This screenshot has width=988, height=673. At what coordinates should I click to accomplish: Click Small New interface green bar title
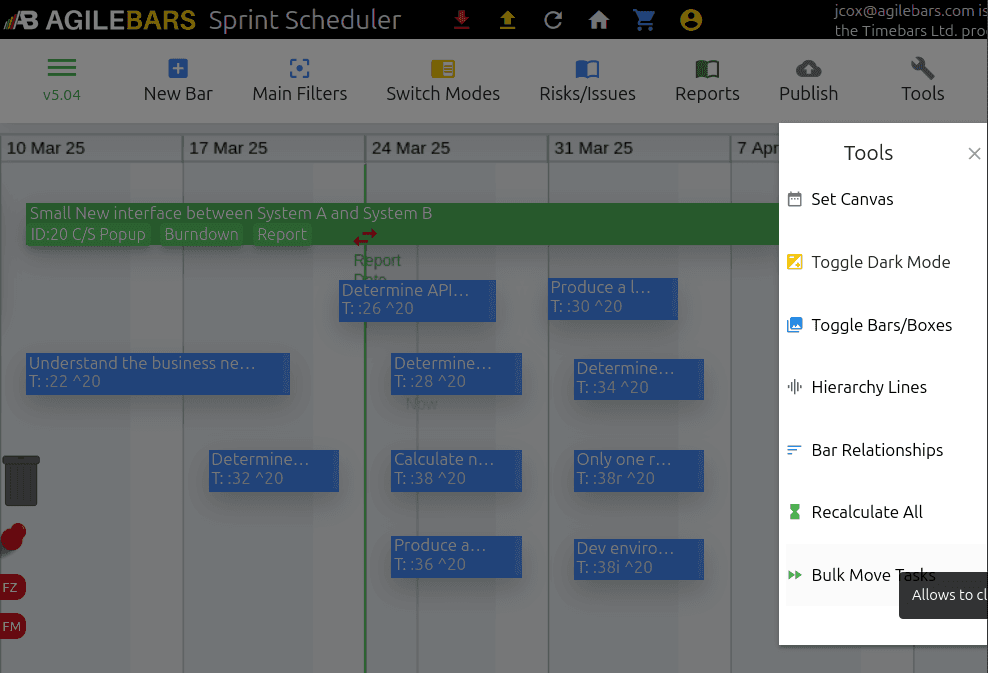pos(231,213)
